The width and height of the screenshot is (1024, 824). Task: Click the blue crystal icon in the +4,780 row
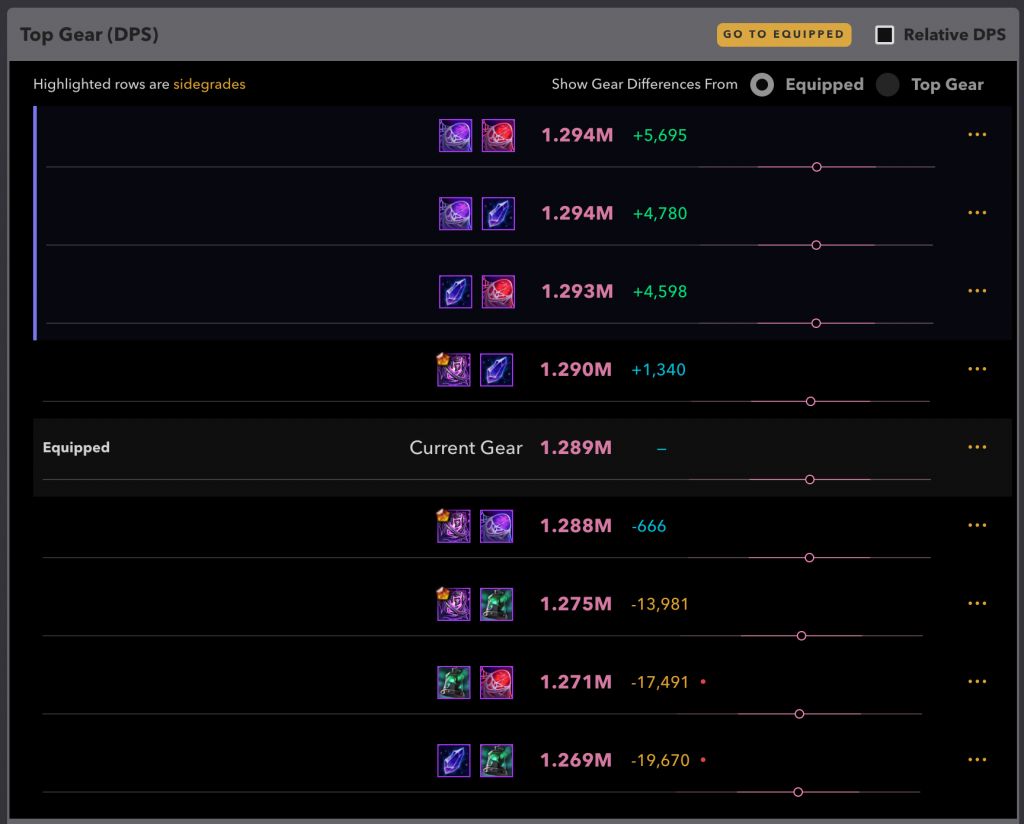[498, 214]
